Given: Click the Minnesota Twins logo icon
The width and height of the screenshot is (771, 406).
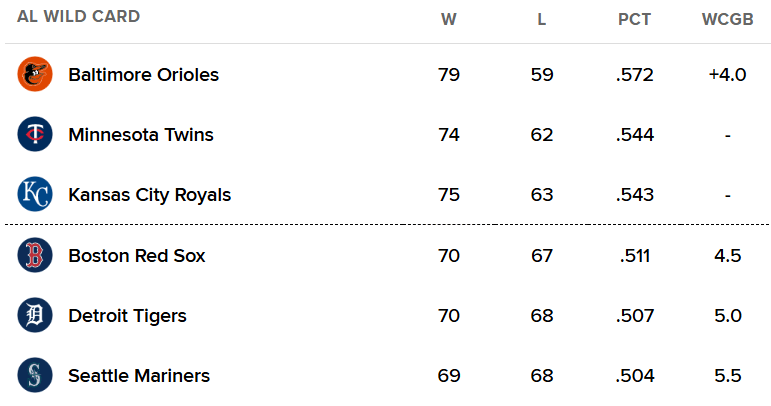Looking at the screenshot, I should tap(34, 134).
